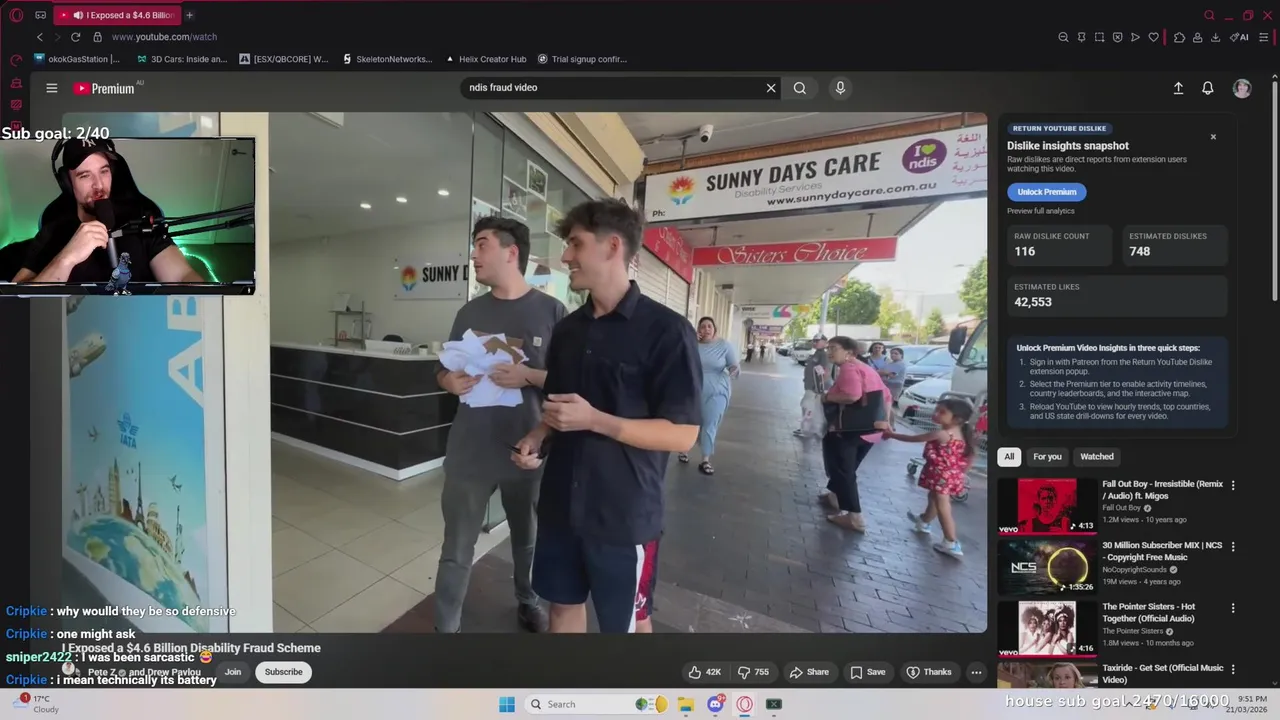This screenshot has width=1280, height=720.
Task: Open ESX/QBCORE bookmark
Action: (284, 59)
